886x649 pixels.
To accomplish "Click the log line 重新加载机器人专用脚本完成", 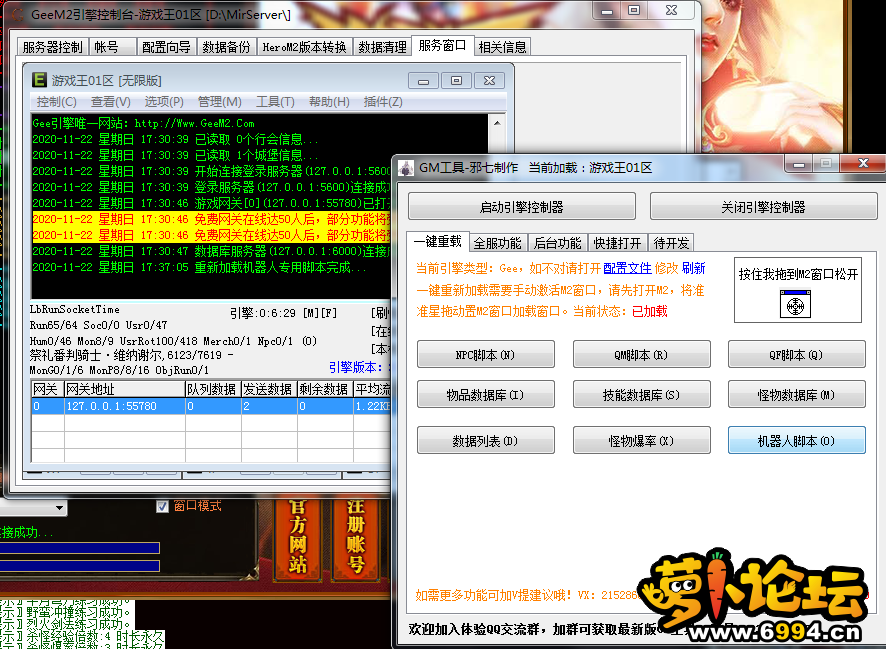I will coord(199,267).
